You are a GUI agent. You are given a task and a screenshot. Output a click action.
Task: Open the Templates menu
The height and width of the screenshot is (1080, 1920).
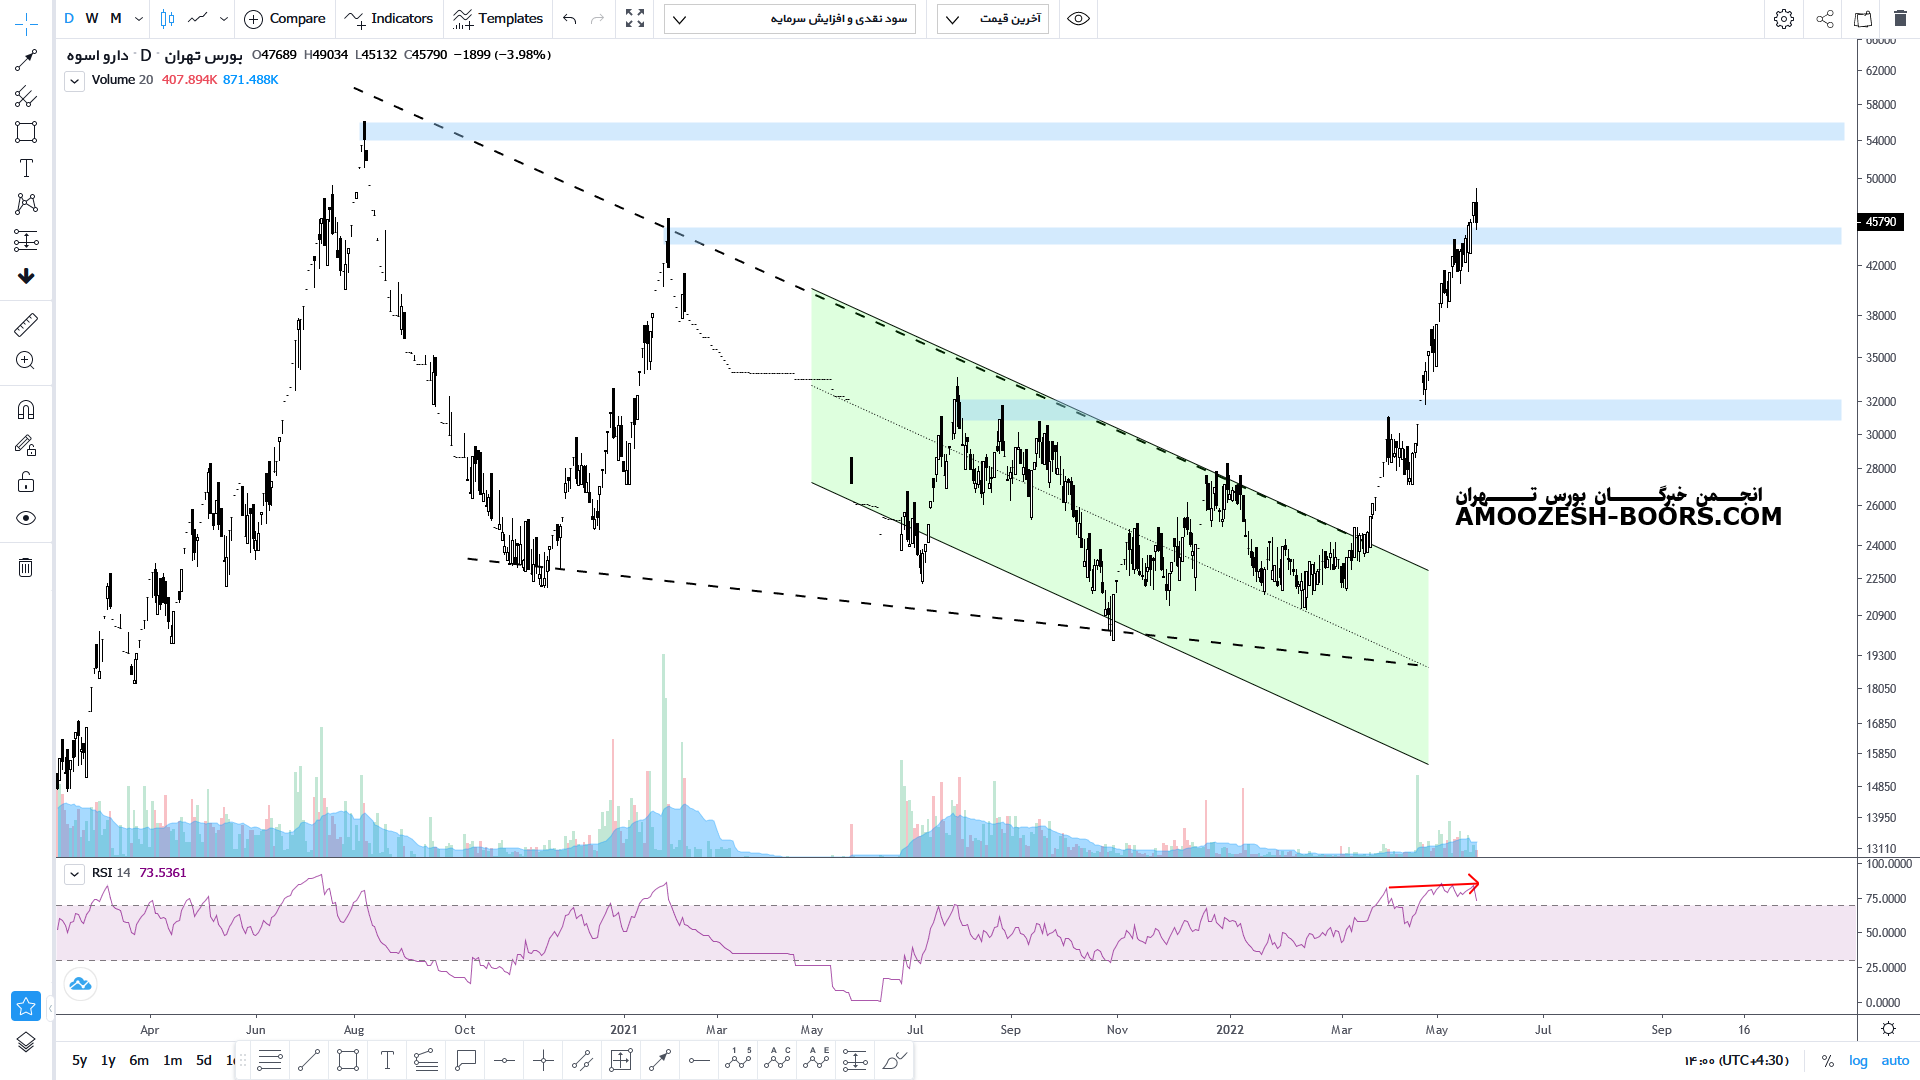(x=497, y=18)
